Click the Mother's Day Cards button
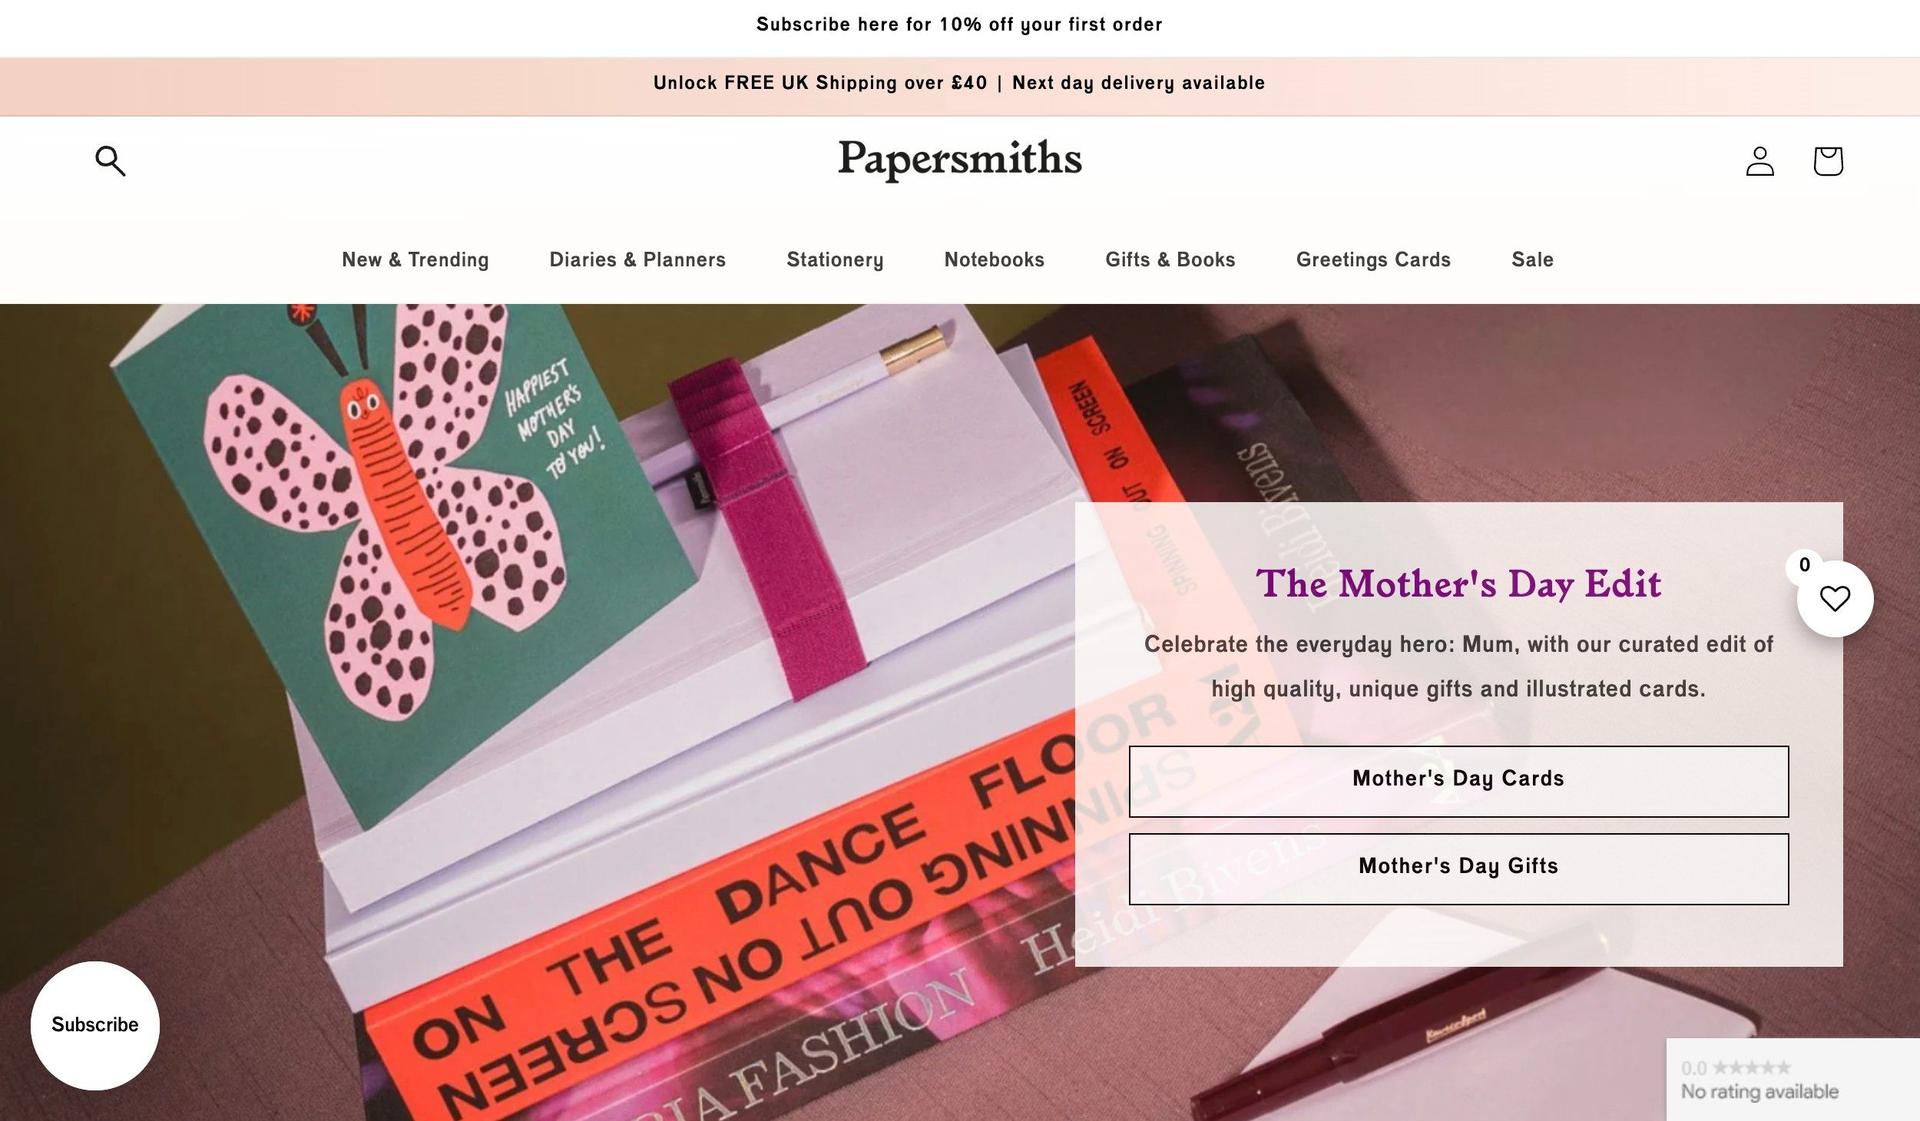The image size is (1920, 1121). 1458,781
